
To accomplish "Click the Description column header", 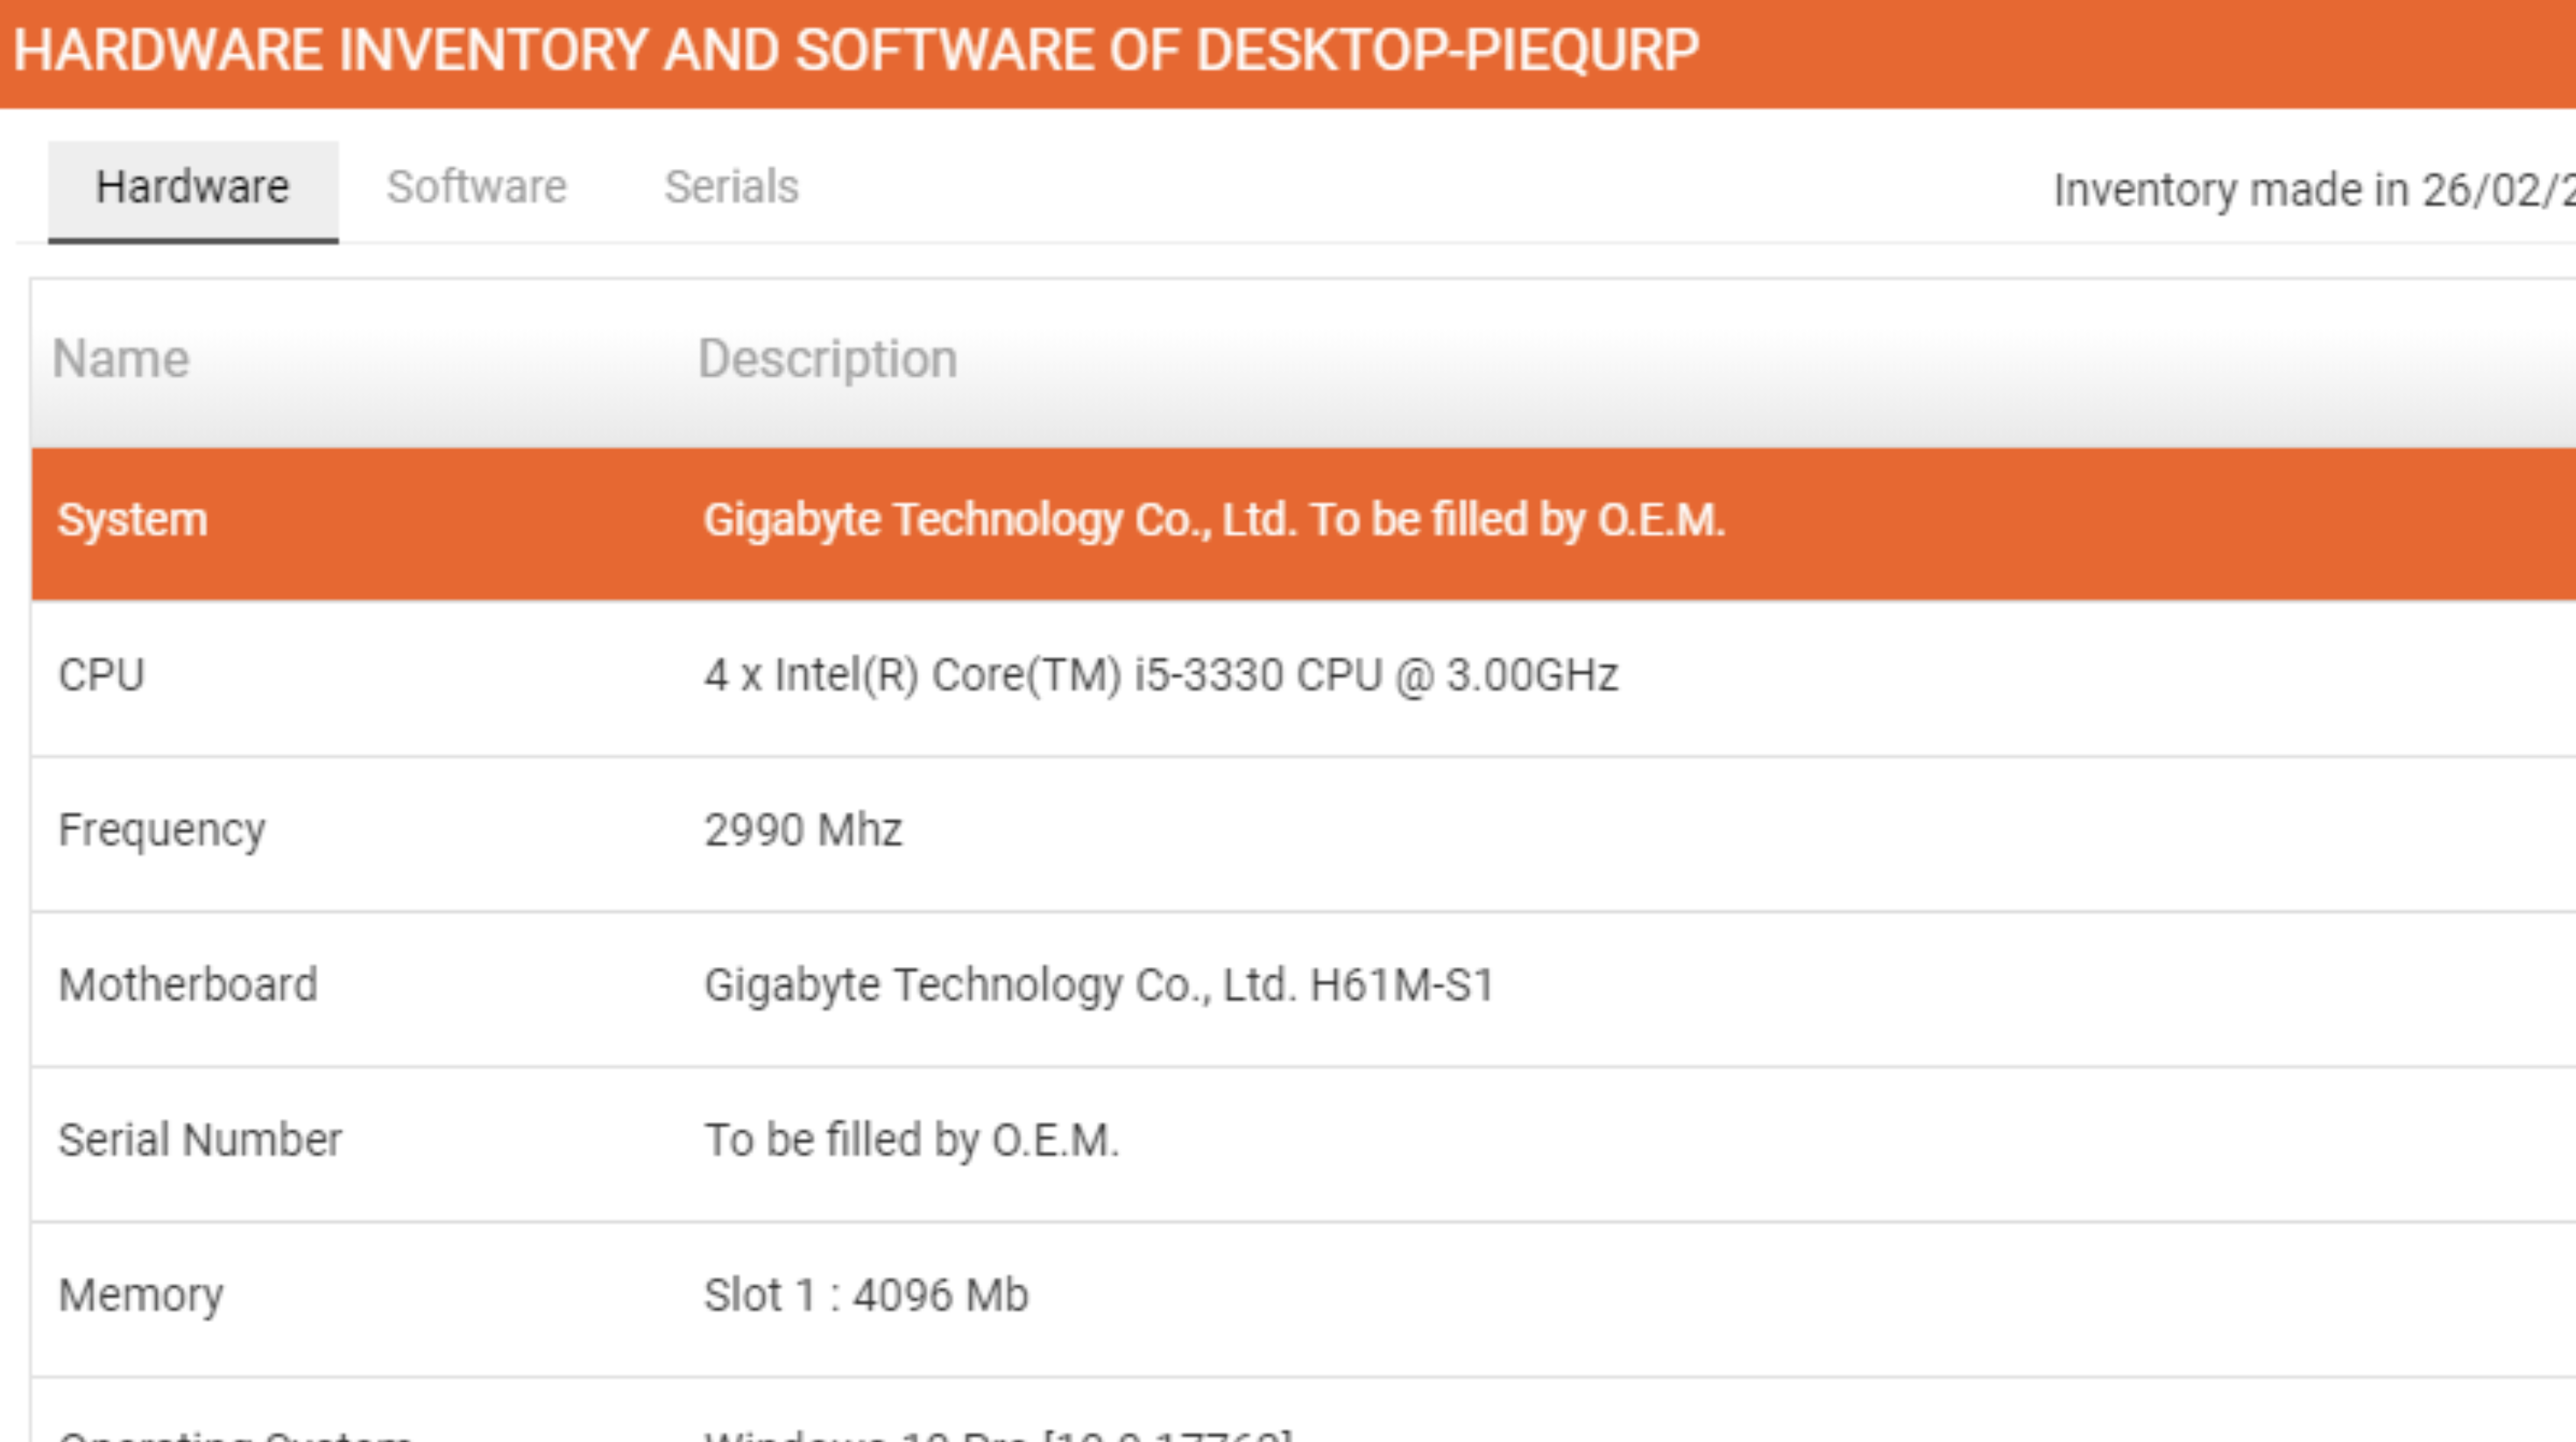I will pos(828,359).
